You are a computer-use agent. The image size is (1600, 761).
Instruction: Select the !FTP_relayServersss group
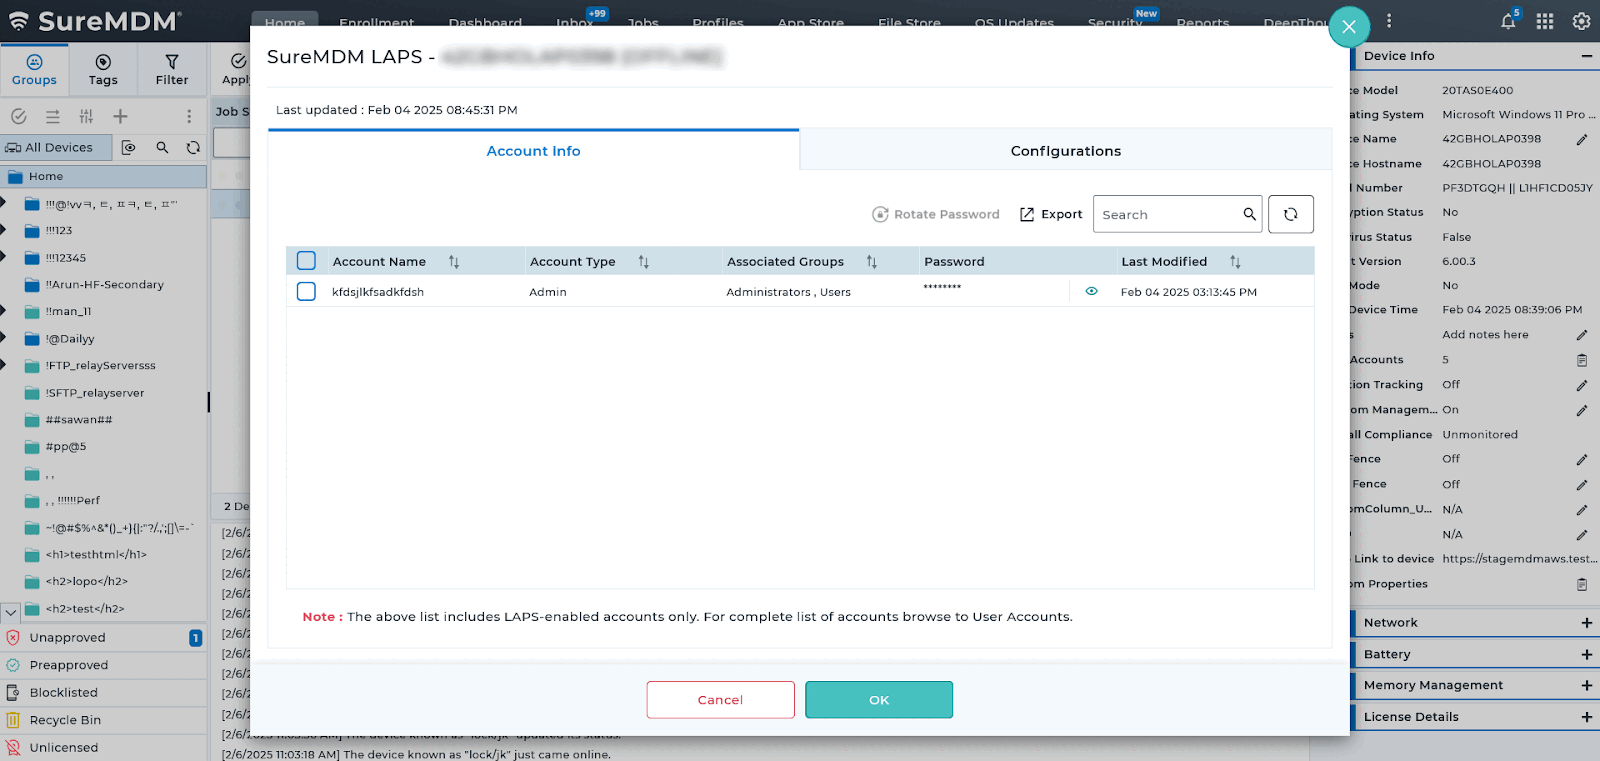(x=100, y=366)
